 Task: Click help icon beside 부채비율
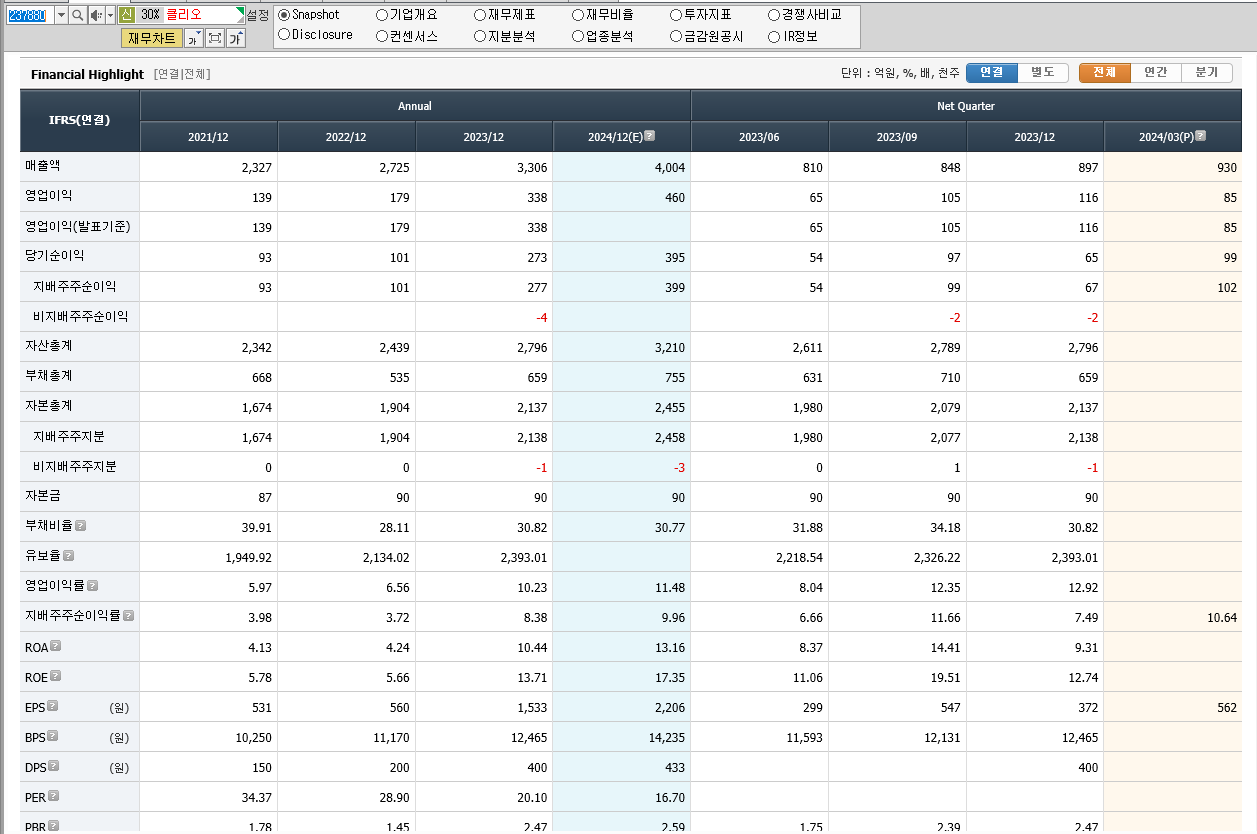(80, 526)
